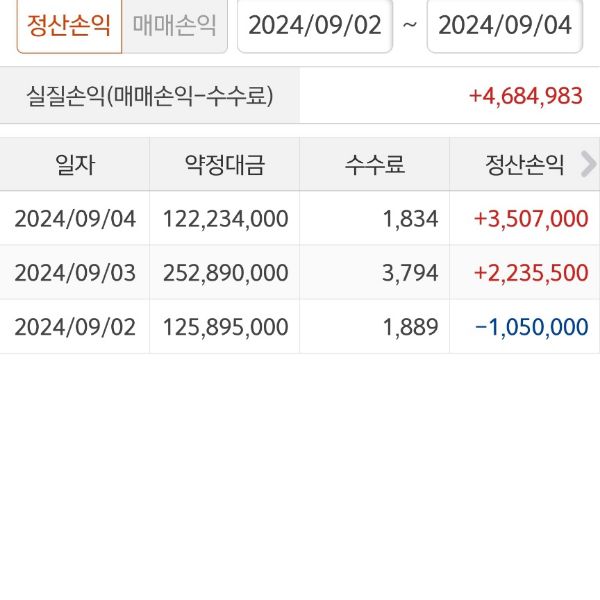Viewport: 600px width, 600px height.
Task: Click the 약정대금 column header
Action: pos(224,165)
